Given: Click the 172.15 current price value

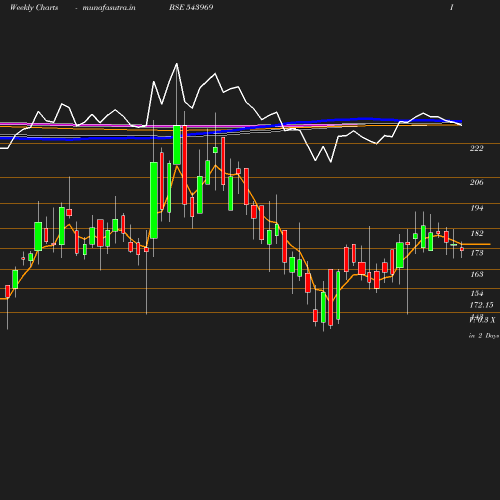Looking at the screenshot, I should coord(481,305).
